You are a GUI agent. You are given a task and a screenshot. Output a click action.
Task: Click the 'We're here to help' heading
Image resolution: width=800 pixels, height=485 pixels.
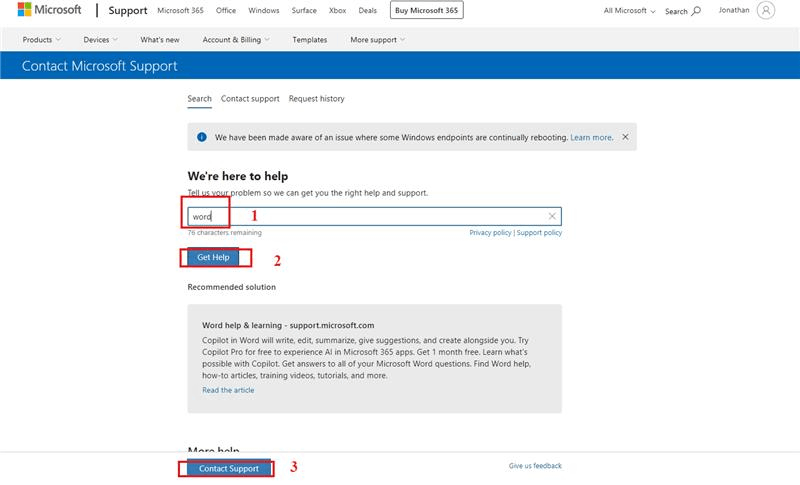point(238,176)
